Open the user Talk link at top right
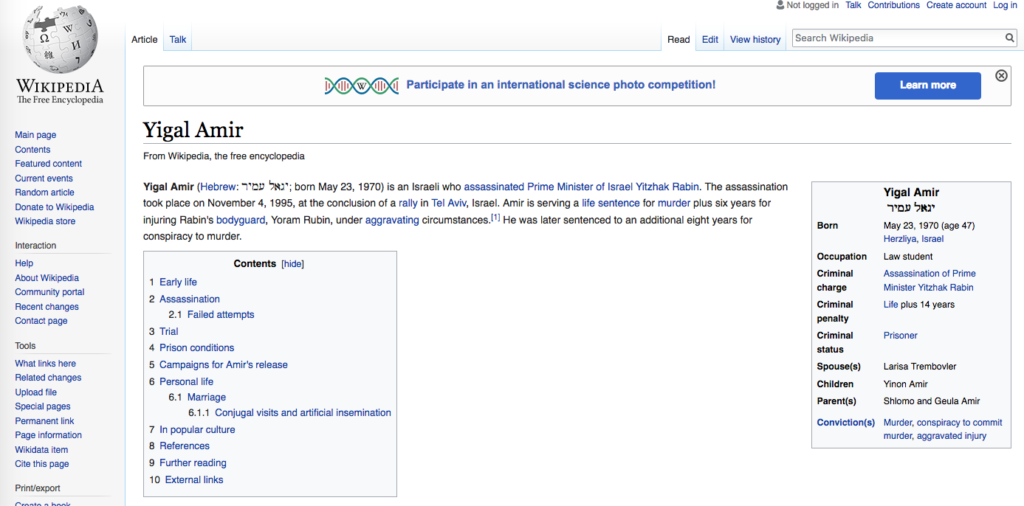Image resolution: width=1024 pixels, height=506 pixels. 853,5
